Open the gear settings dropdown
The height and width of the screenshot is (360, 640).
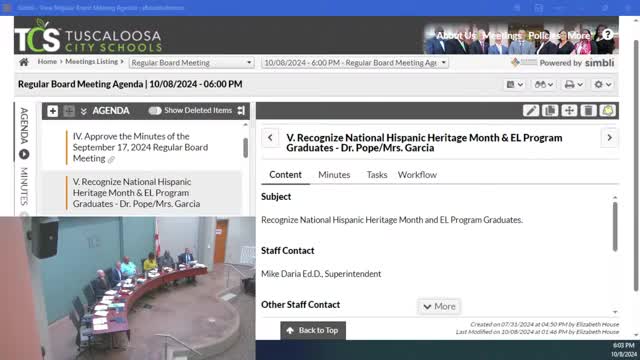603,84
